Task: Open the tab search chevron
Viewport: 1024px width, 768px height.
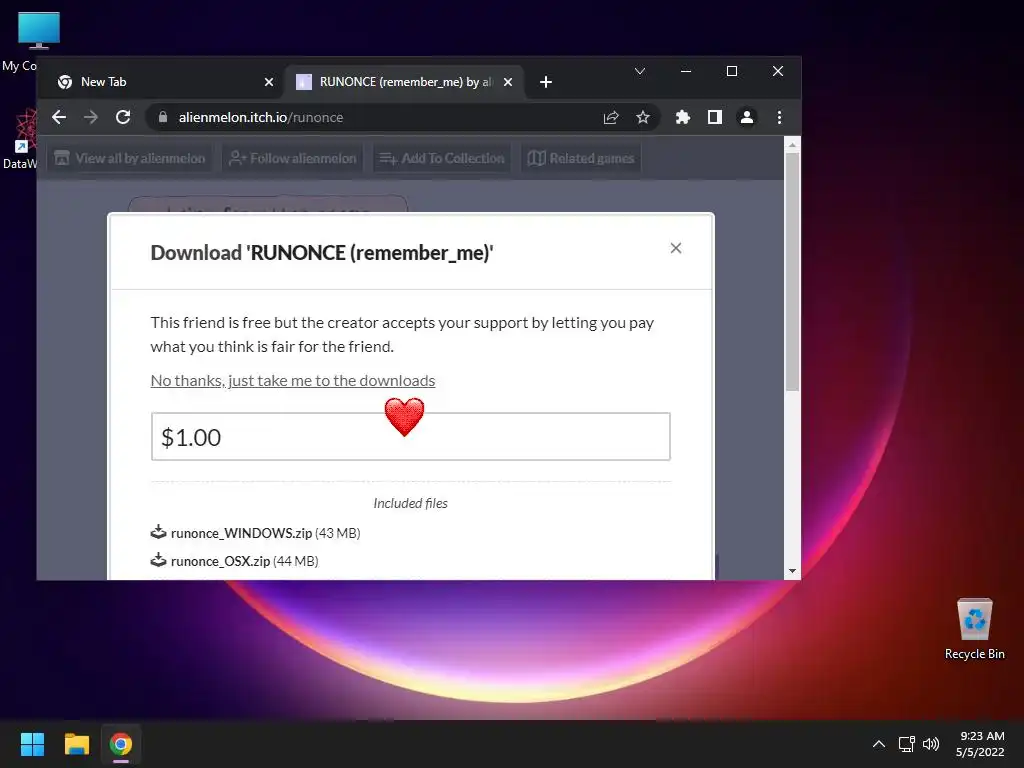Action: [640, 71]
